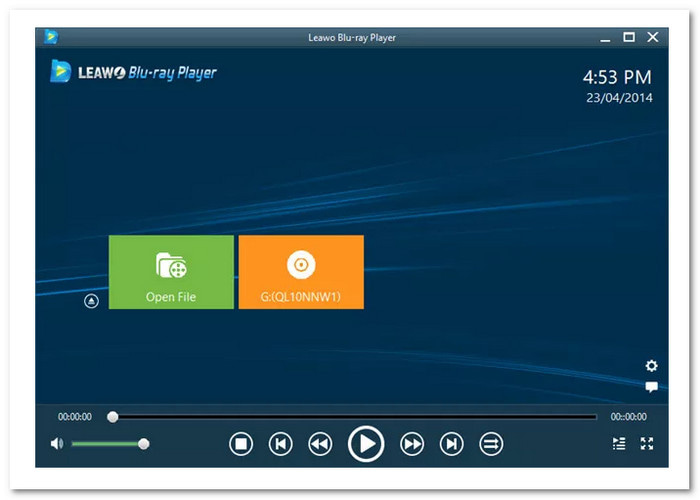
Task: Click the Leawo Blu-ray Player logo
Action: coord(133,72)
